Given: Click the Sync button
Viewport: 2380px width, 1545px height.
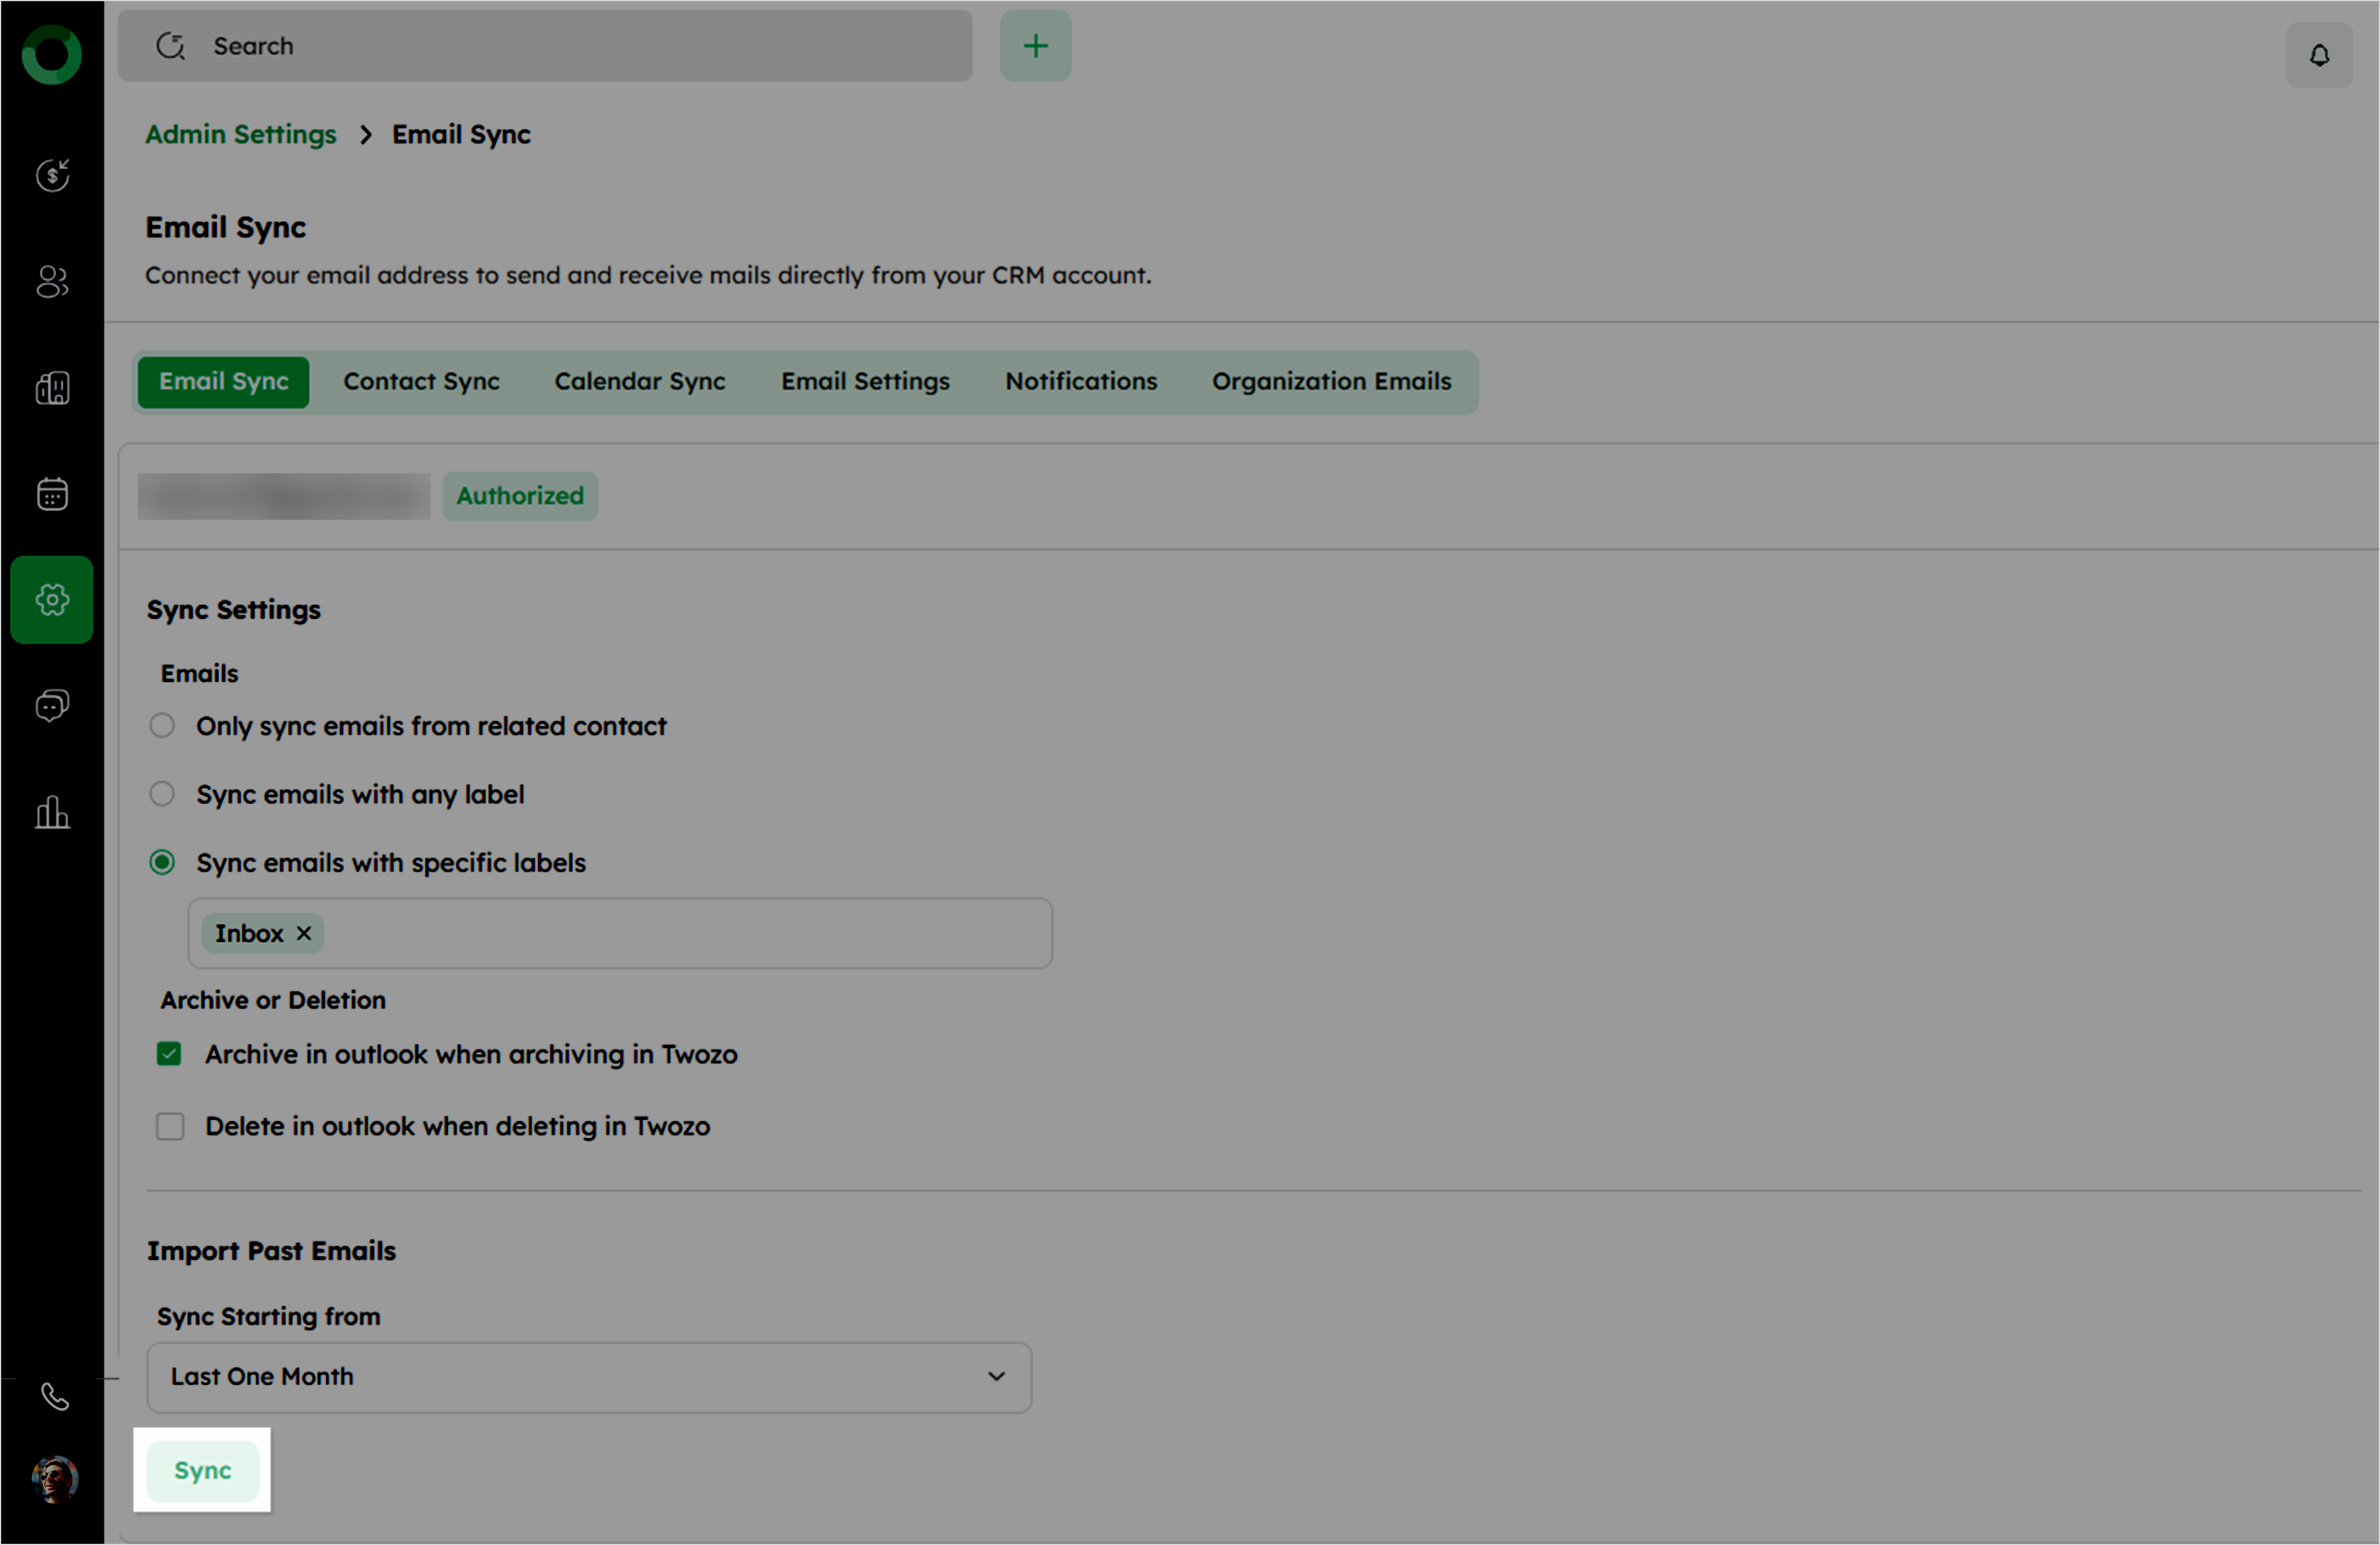Looking at the screenshot, I should [203, 1471].
